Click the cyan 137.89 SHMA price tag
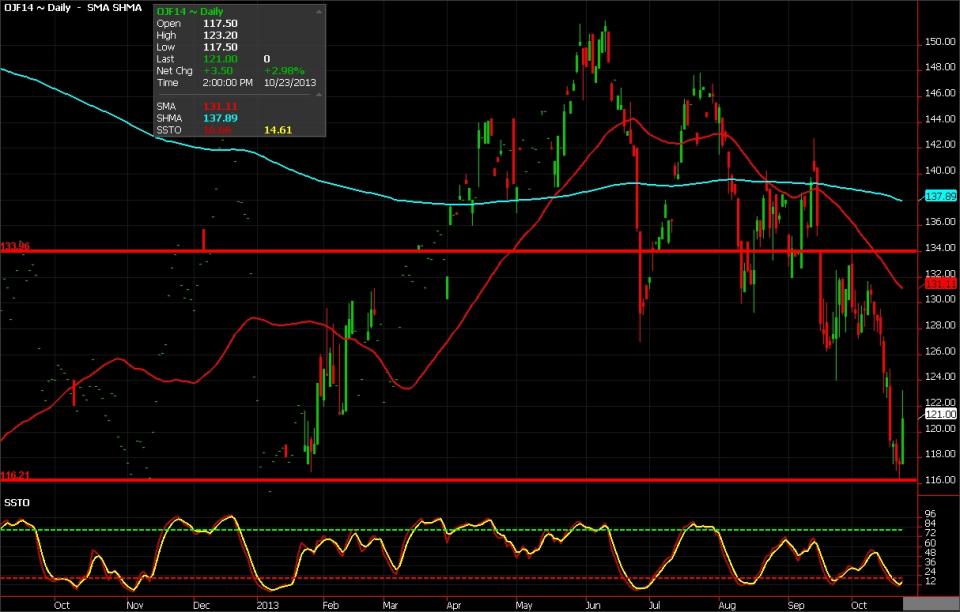Viewport: 960px width, 612px height. click(941, 197)
